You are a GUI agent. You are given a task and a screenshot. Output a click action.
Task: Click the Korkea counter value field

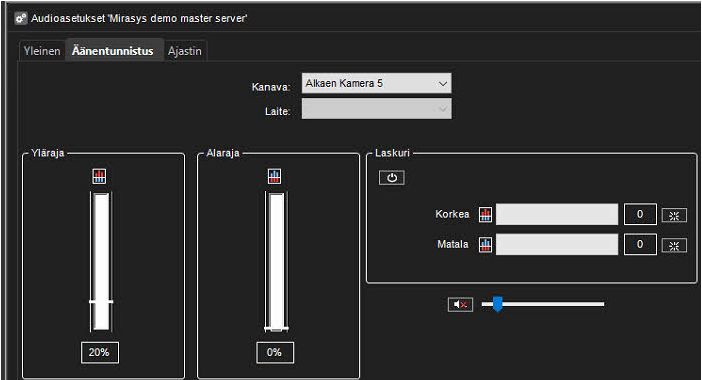tap(640, 214)
